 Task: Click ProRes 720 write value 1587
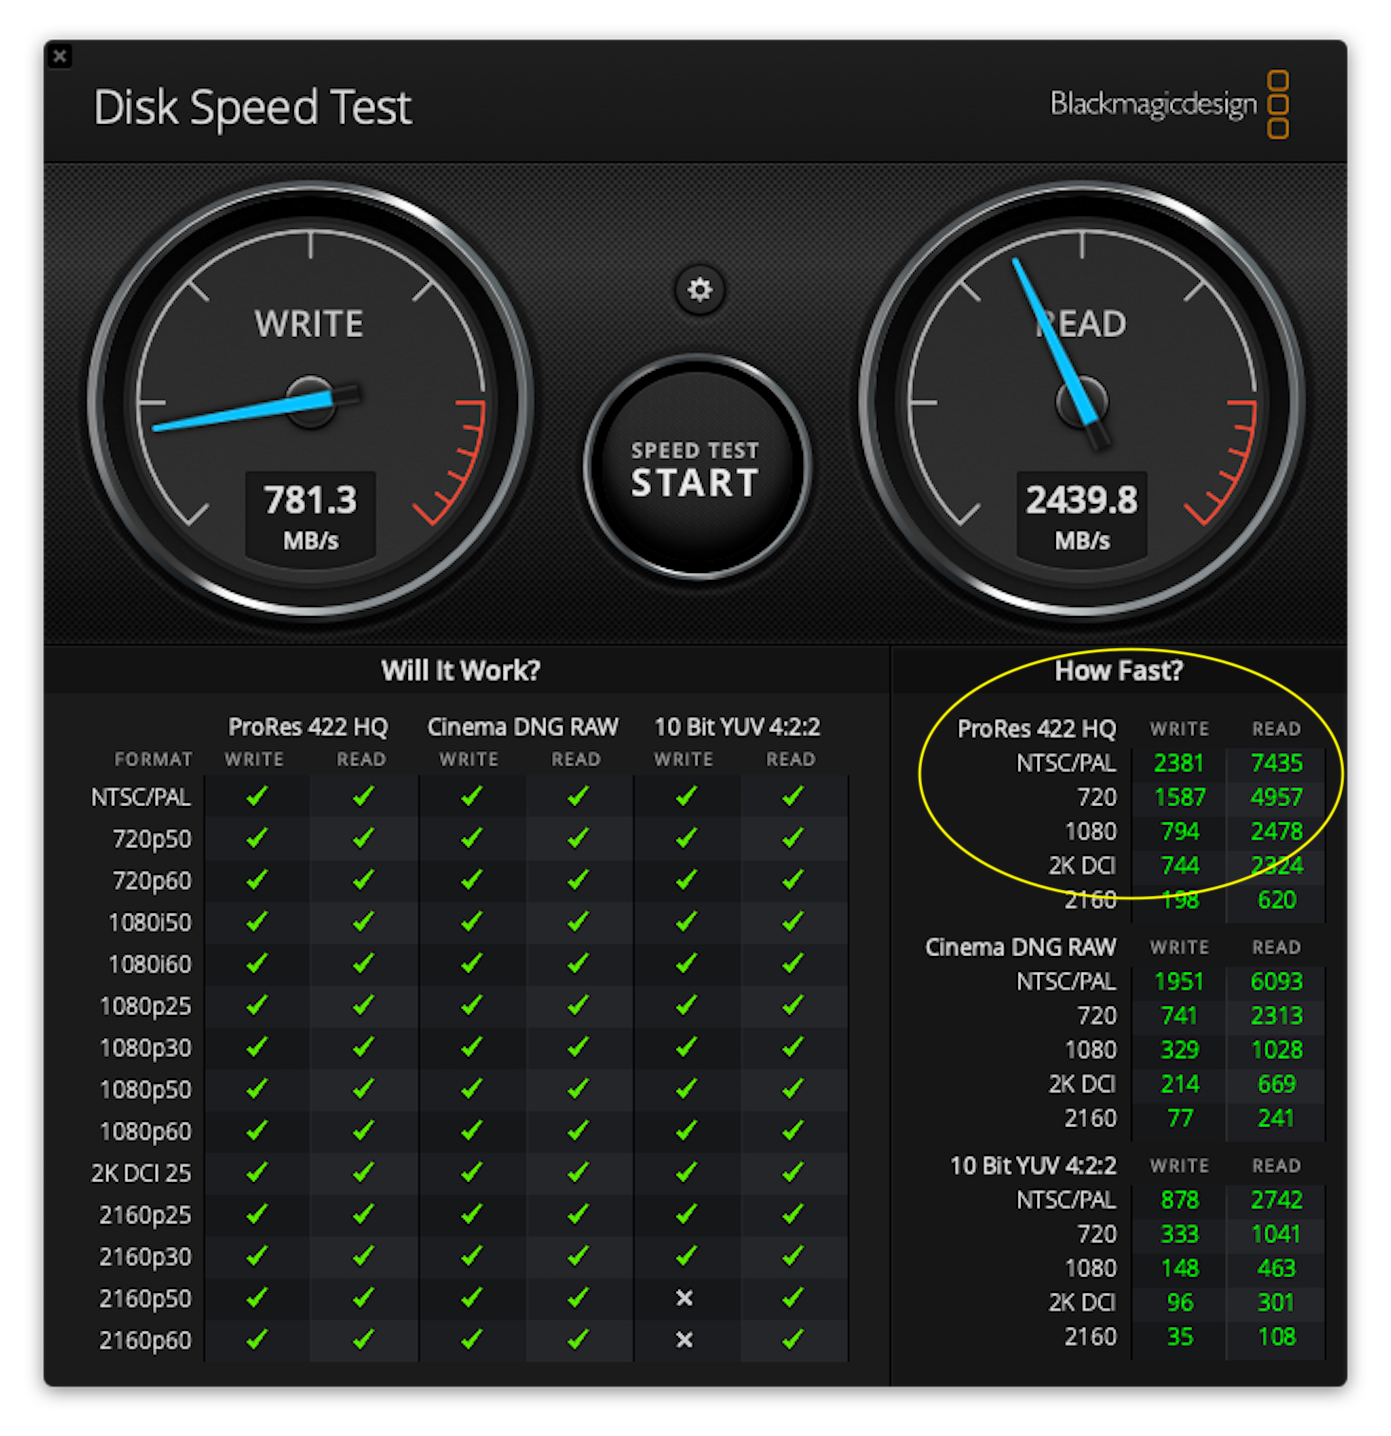1180,797
